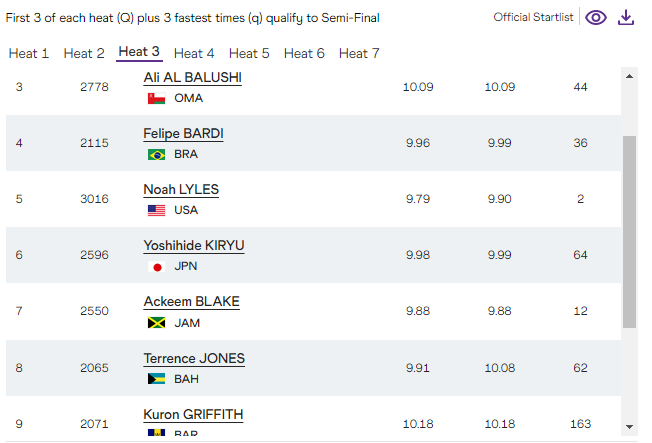Click the eye icon beside Official Startlist

click(596, 18)
